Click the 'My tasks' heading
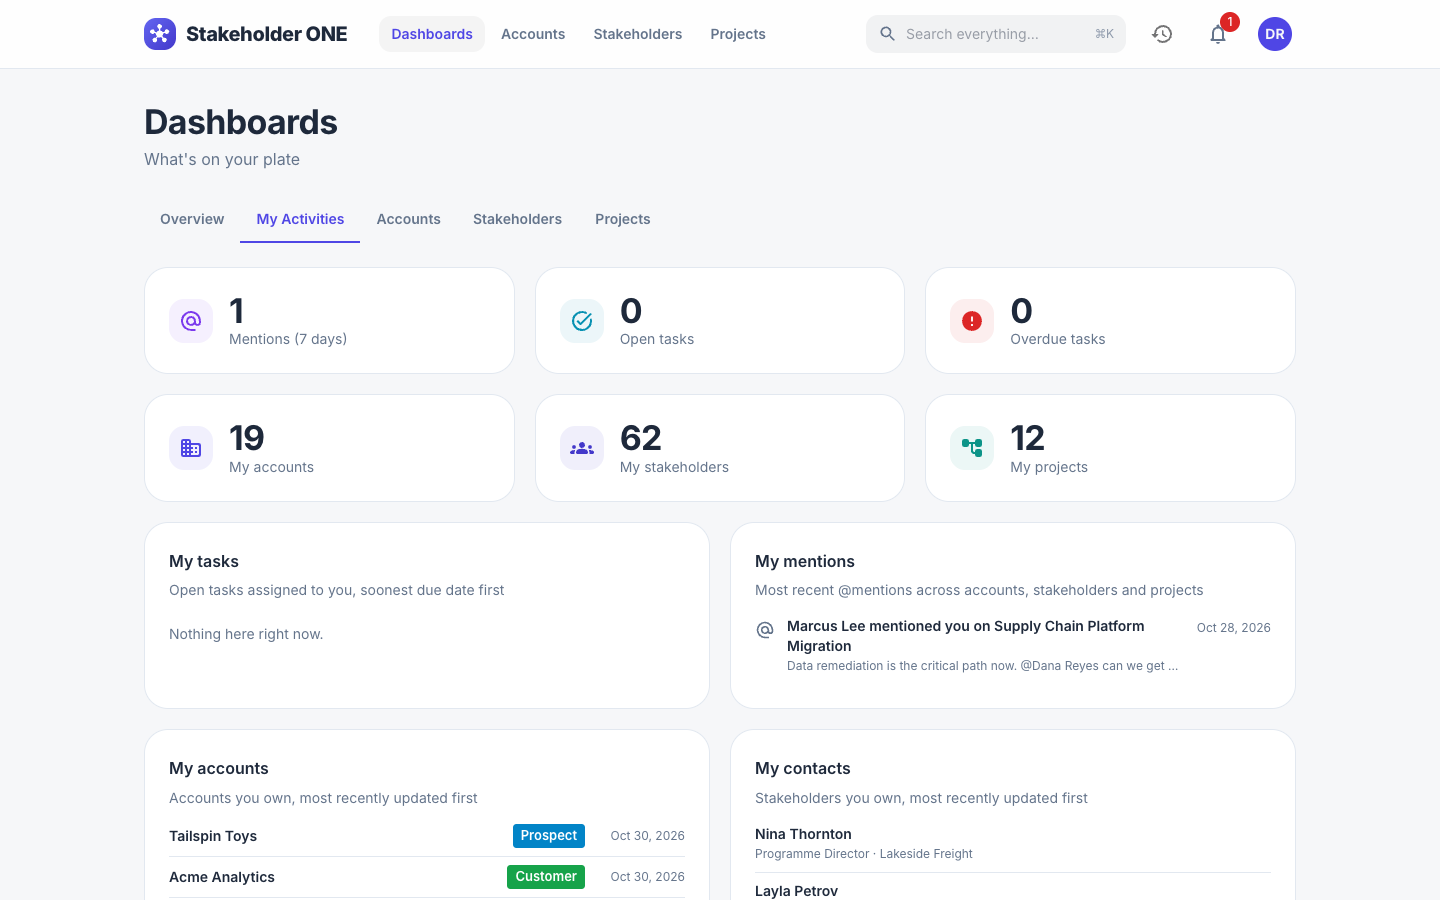The image size is (1440, 900). click(204, 561)
